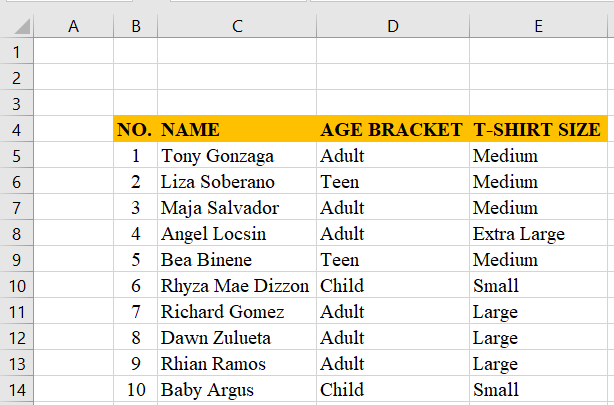The image size is (614, 405).
Task: Select column A header
Action: click(x=73, y=26)
